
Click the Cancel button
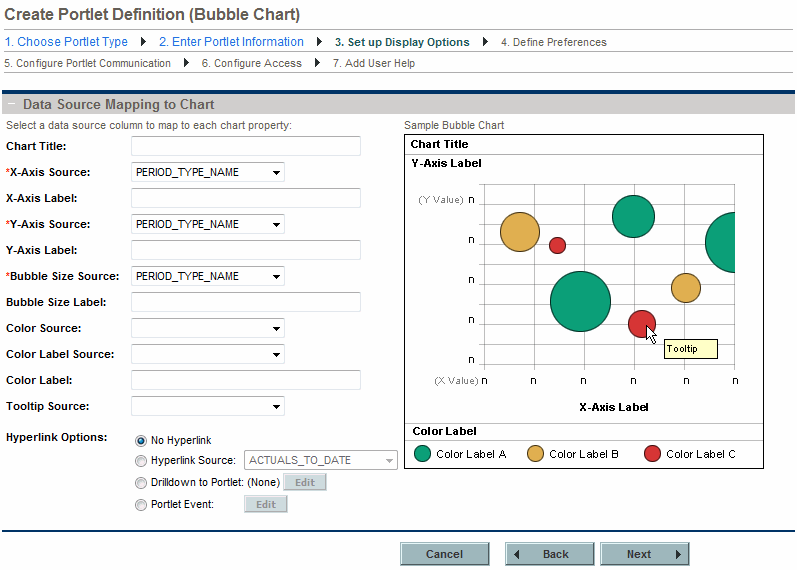tap(445, 554)
